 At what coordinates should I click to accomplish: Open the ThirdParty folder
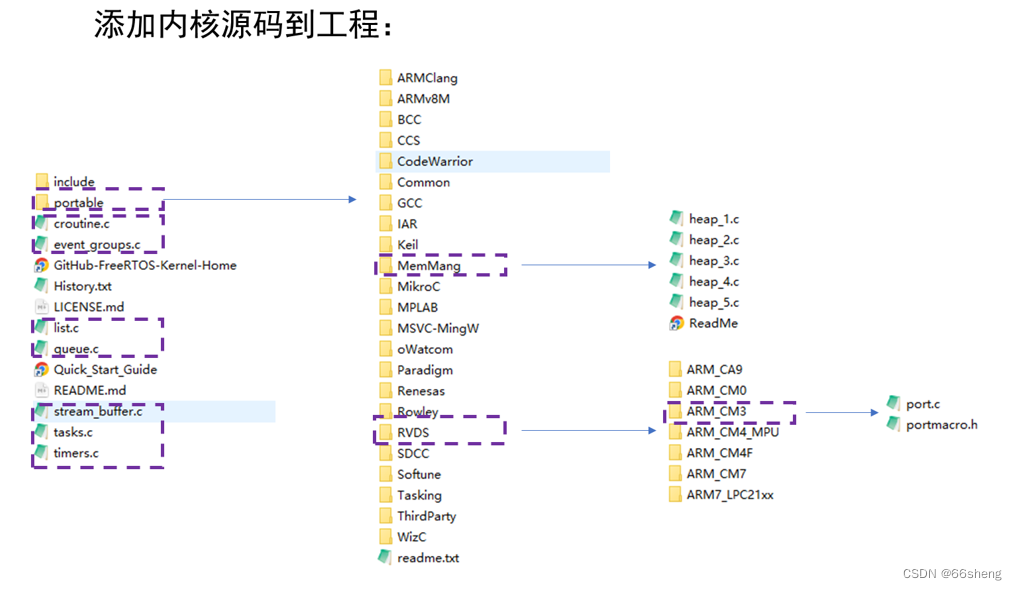(421, 515)
